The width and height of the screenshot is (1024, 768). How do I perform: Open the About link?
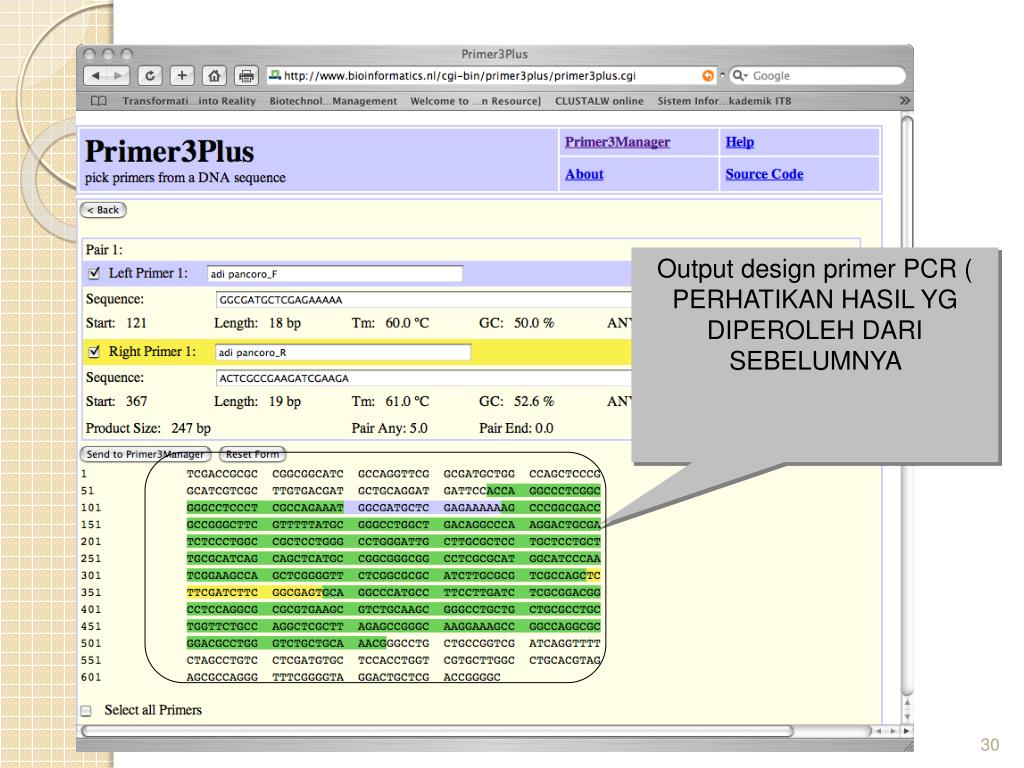584,174
